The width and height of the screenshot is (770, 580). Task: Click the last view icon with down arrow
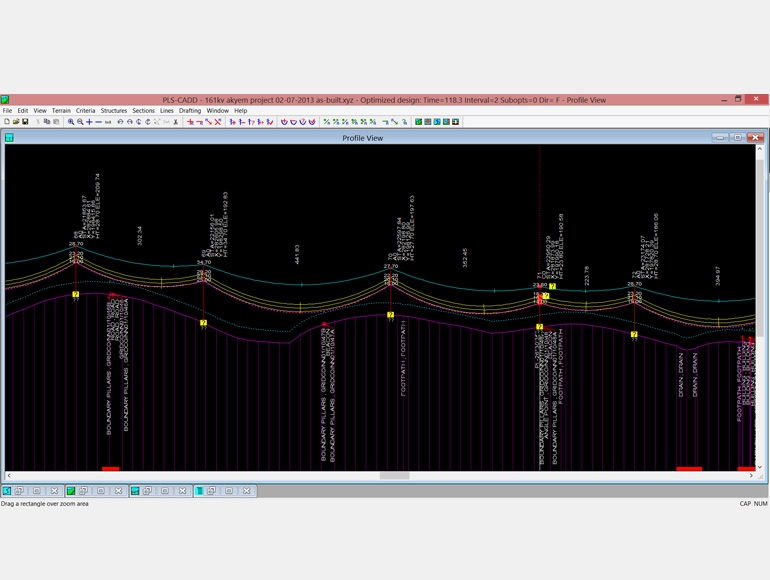pos(455,122)
